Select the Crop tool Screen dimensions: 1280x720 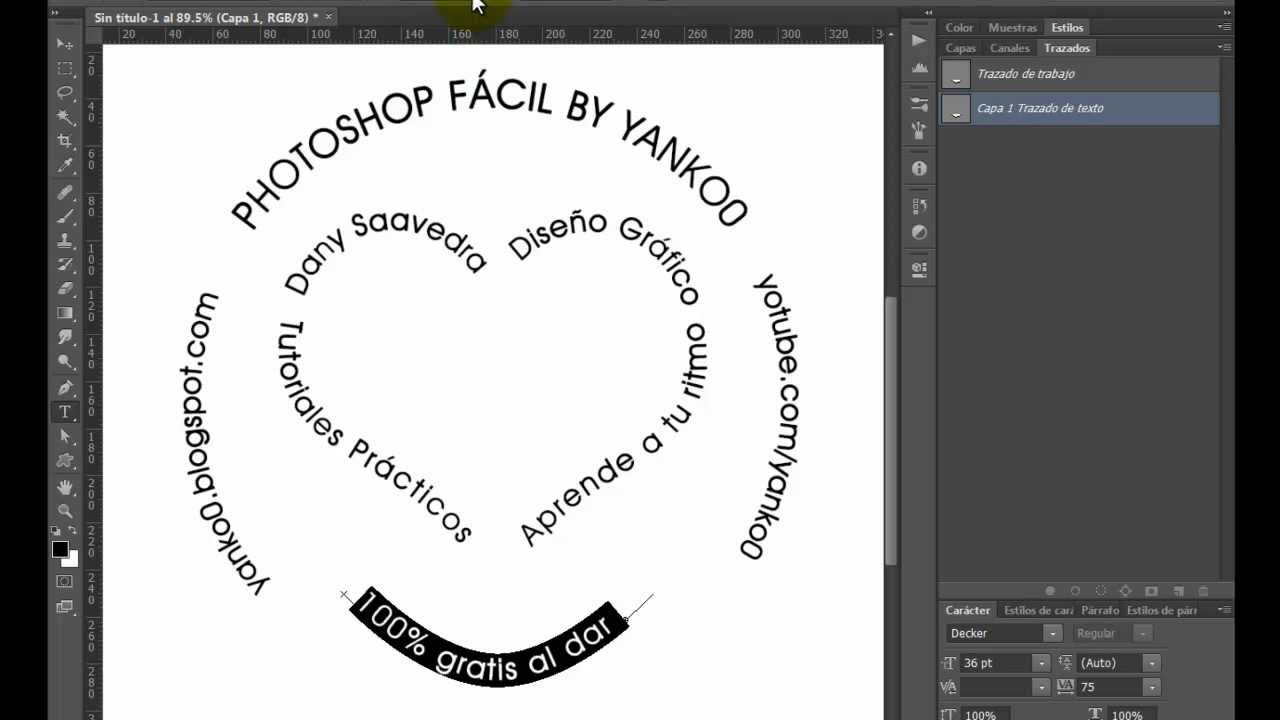click(x=65, y=141)
